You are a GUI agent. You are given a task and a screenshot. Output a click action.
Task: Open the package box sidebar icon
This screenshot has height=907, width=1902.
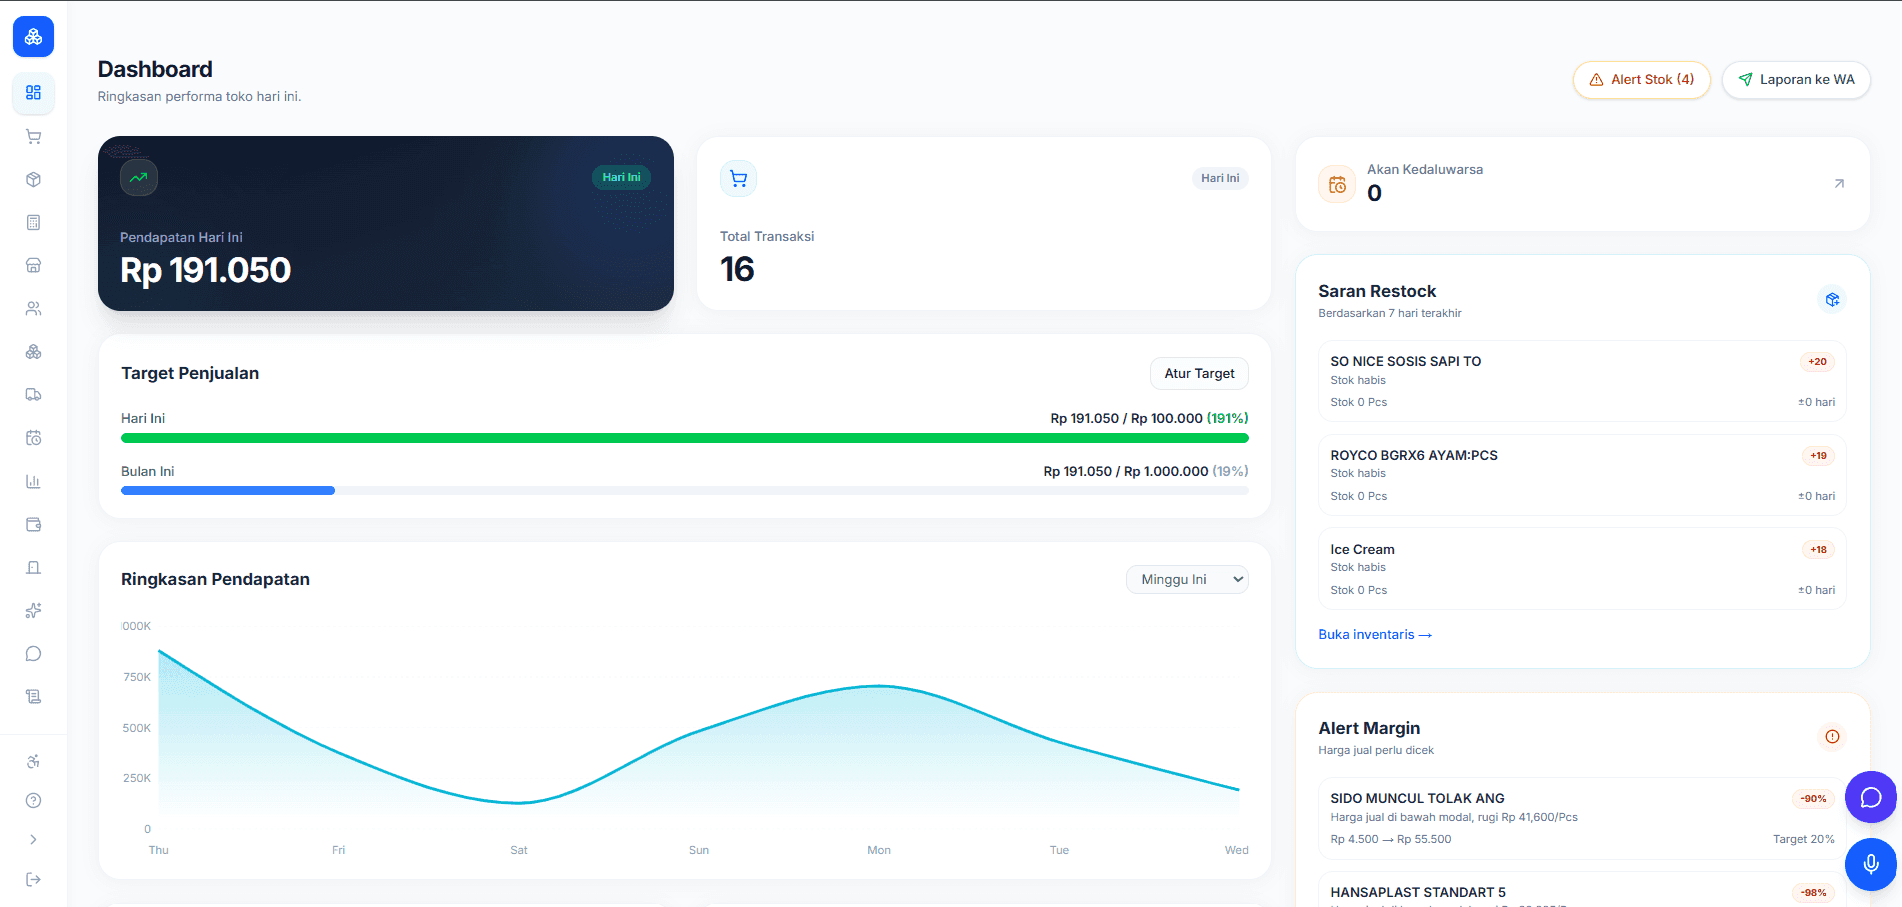click(x=33, y=180)
